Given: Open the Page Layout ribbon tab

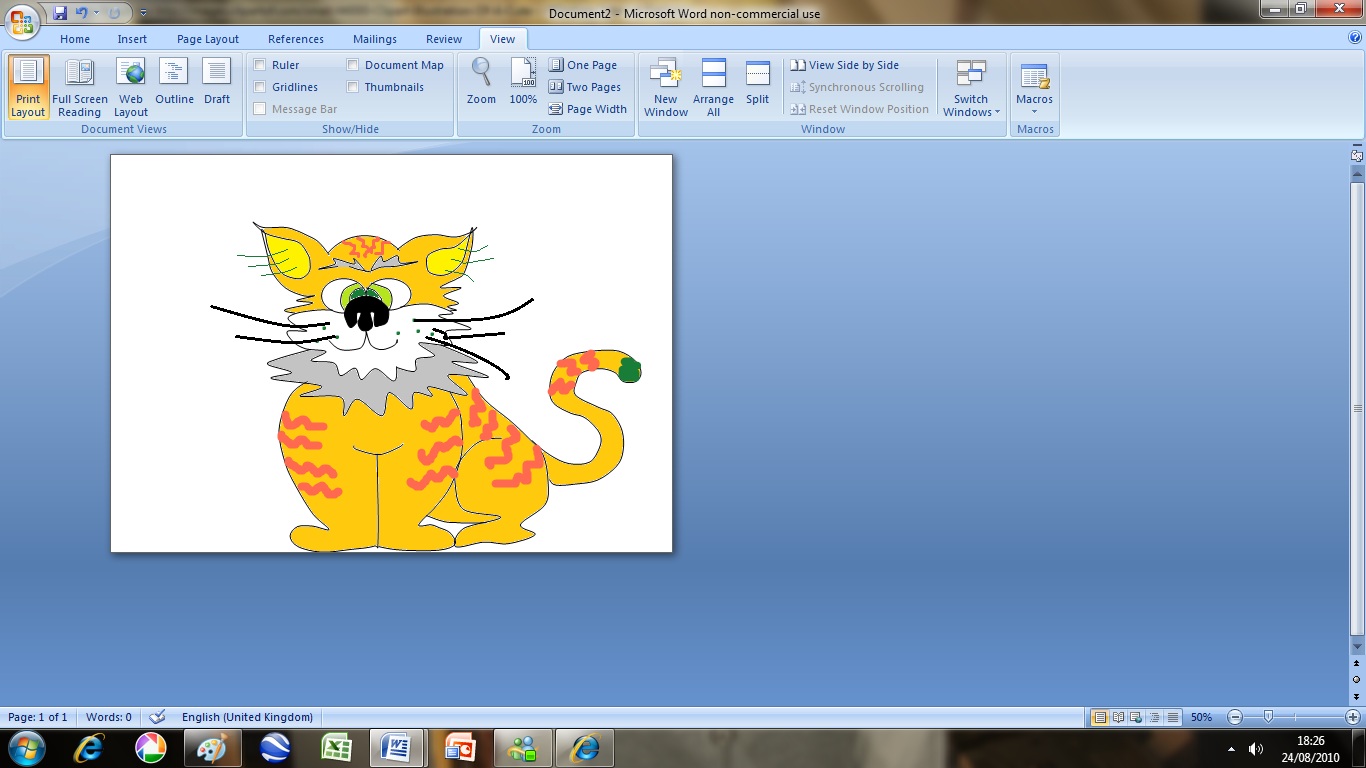Looking at the screenshot, I should click(208, 39).
